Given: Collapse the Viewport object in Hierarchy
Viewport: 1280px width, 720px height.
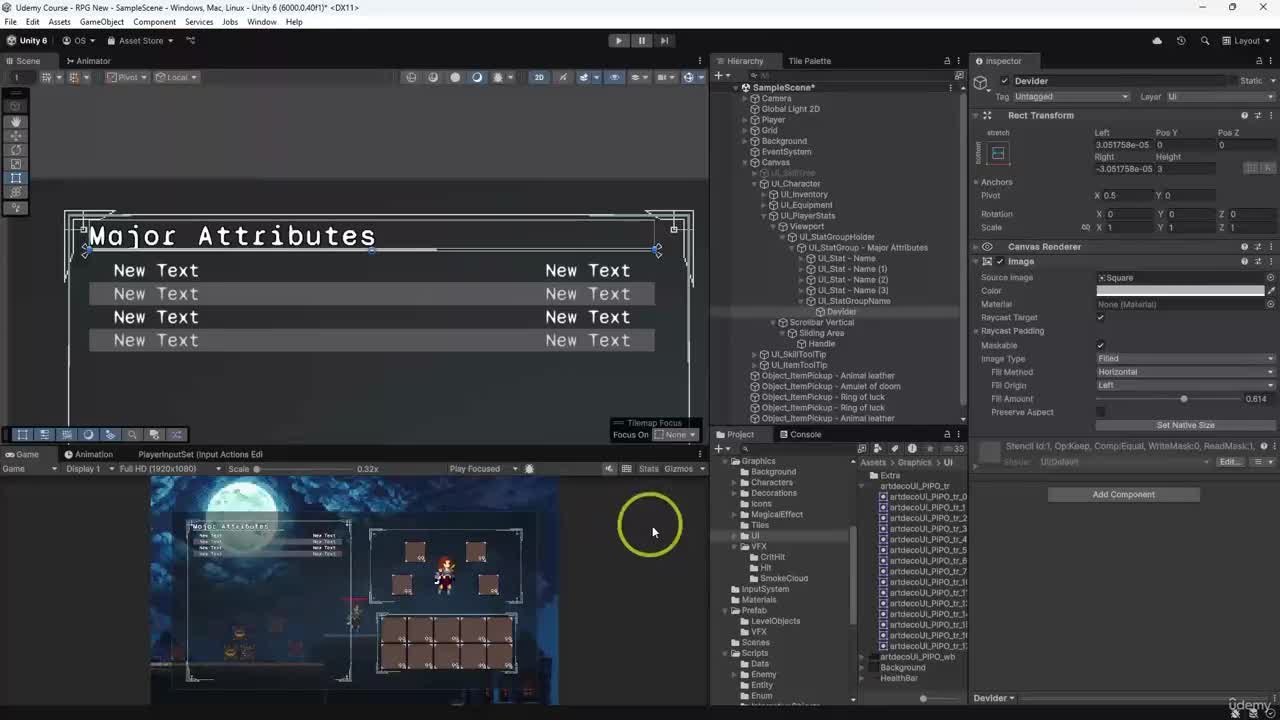Looking at the screenshot, I should click(x=774, y=226).
